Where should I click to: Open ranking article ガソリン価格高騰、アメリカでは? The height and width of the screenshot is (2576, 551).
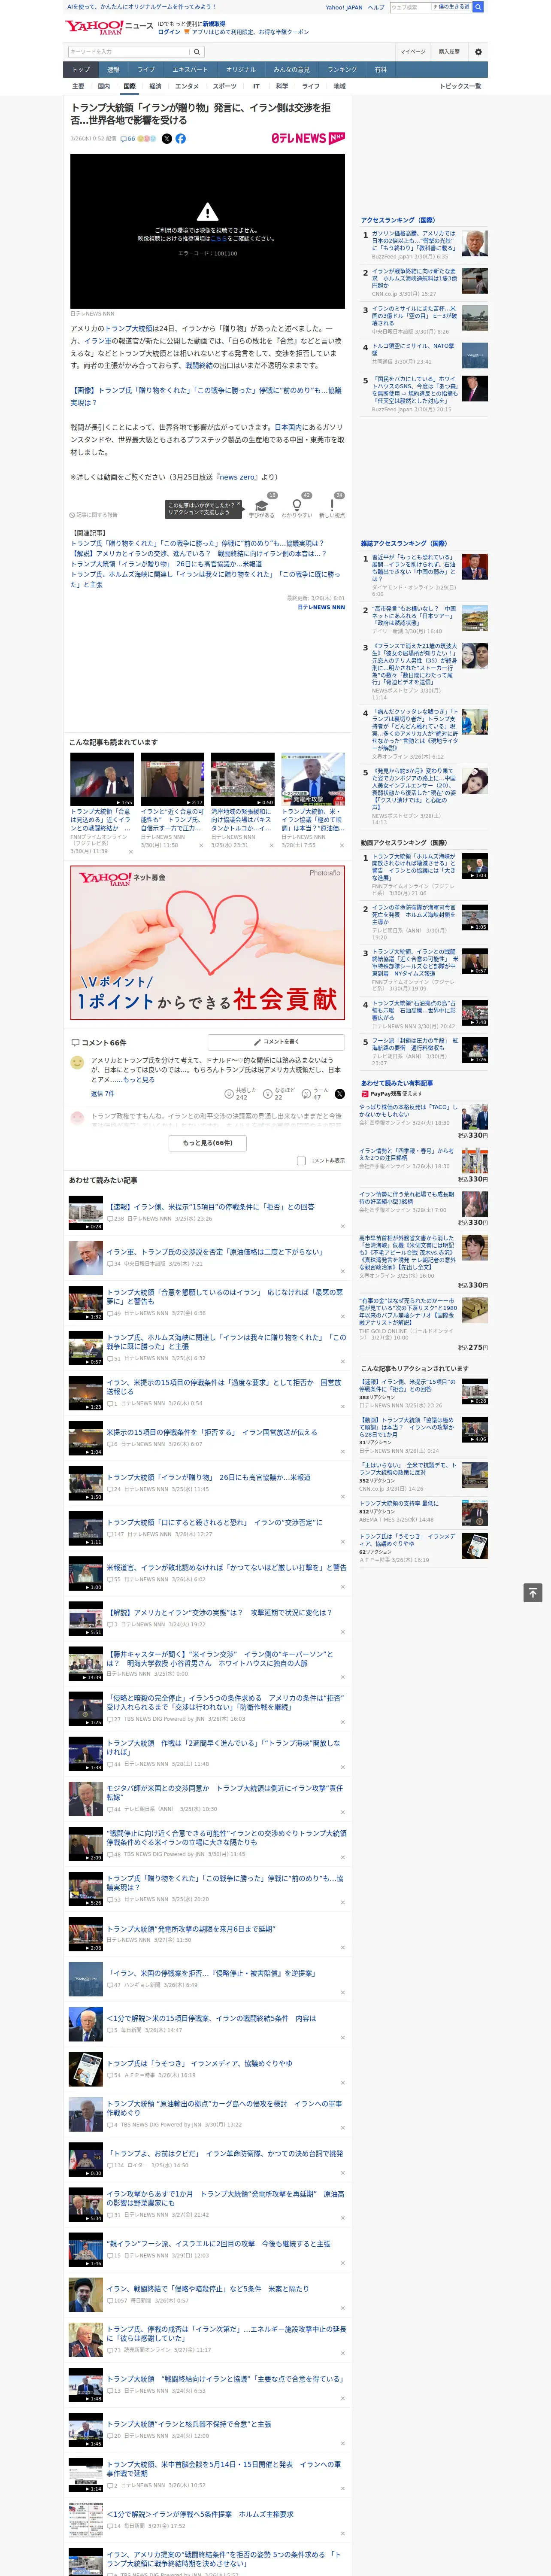[x=413, y=241]
